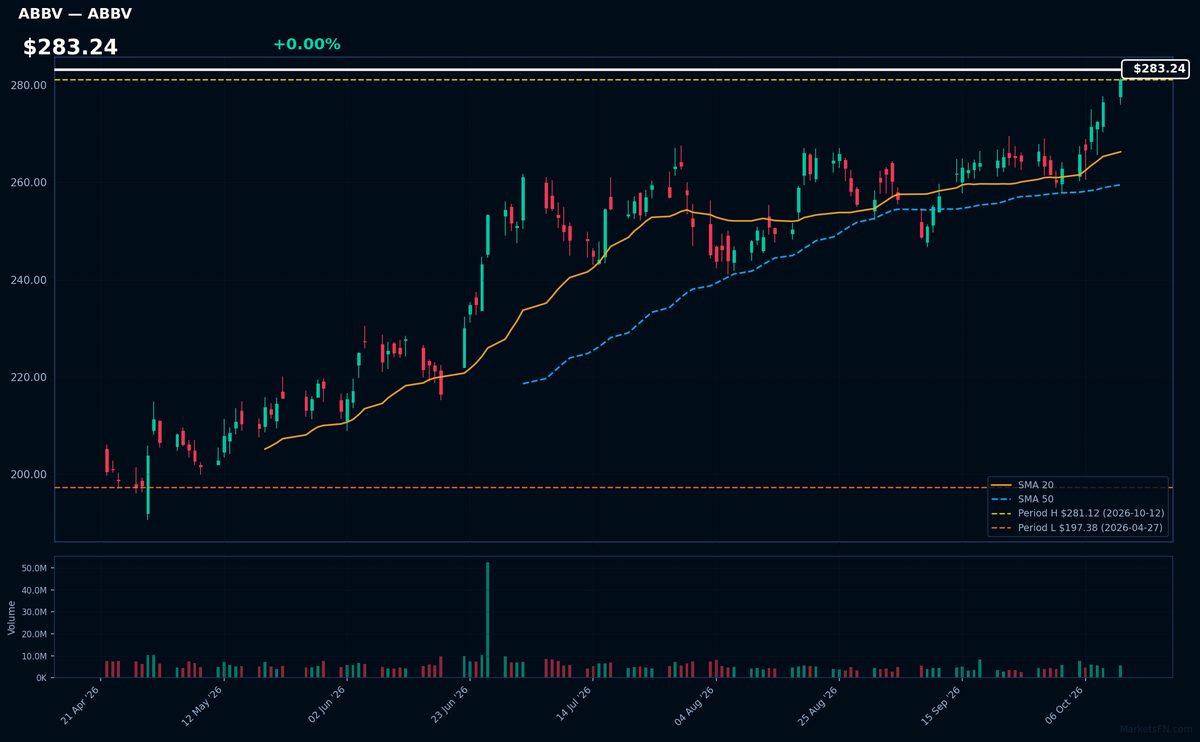Click the tallest volume bar above 50M
Viewport: 1200px width, 742px height.
tap(488, 620)
